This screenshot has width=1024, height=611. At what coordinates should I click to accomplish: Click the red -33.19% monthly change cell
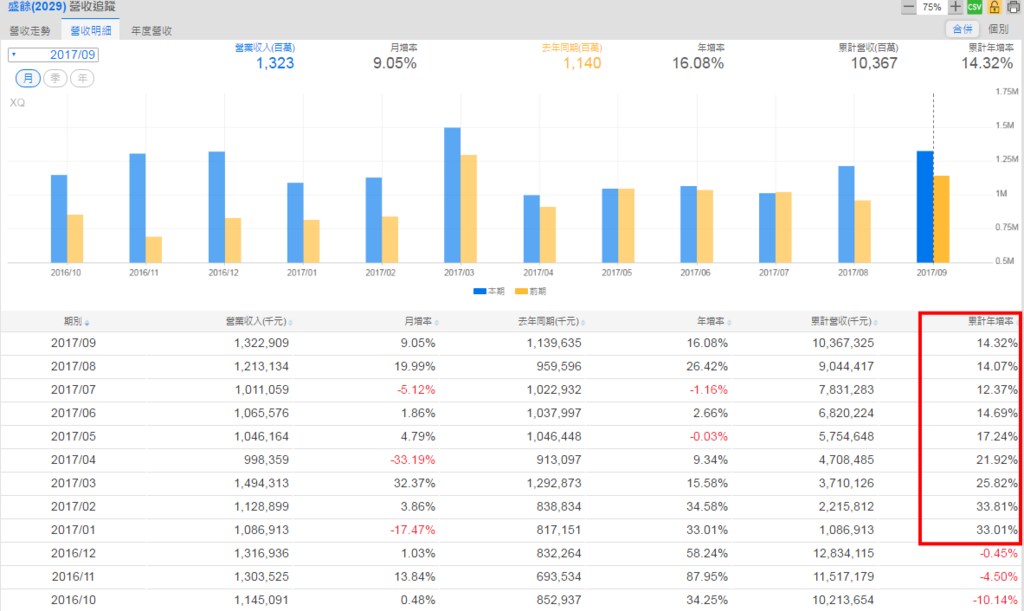pyautogui.click(x=413, y=460)
